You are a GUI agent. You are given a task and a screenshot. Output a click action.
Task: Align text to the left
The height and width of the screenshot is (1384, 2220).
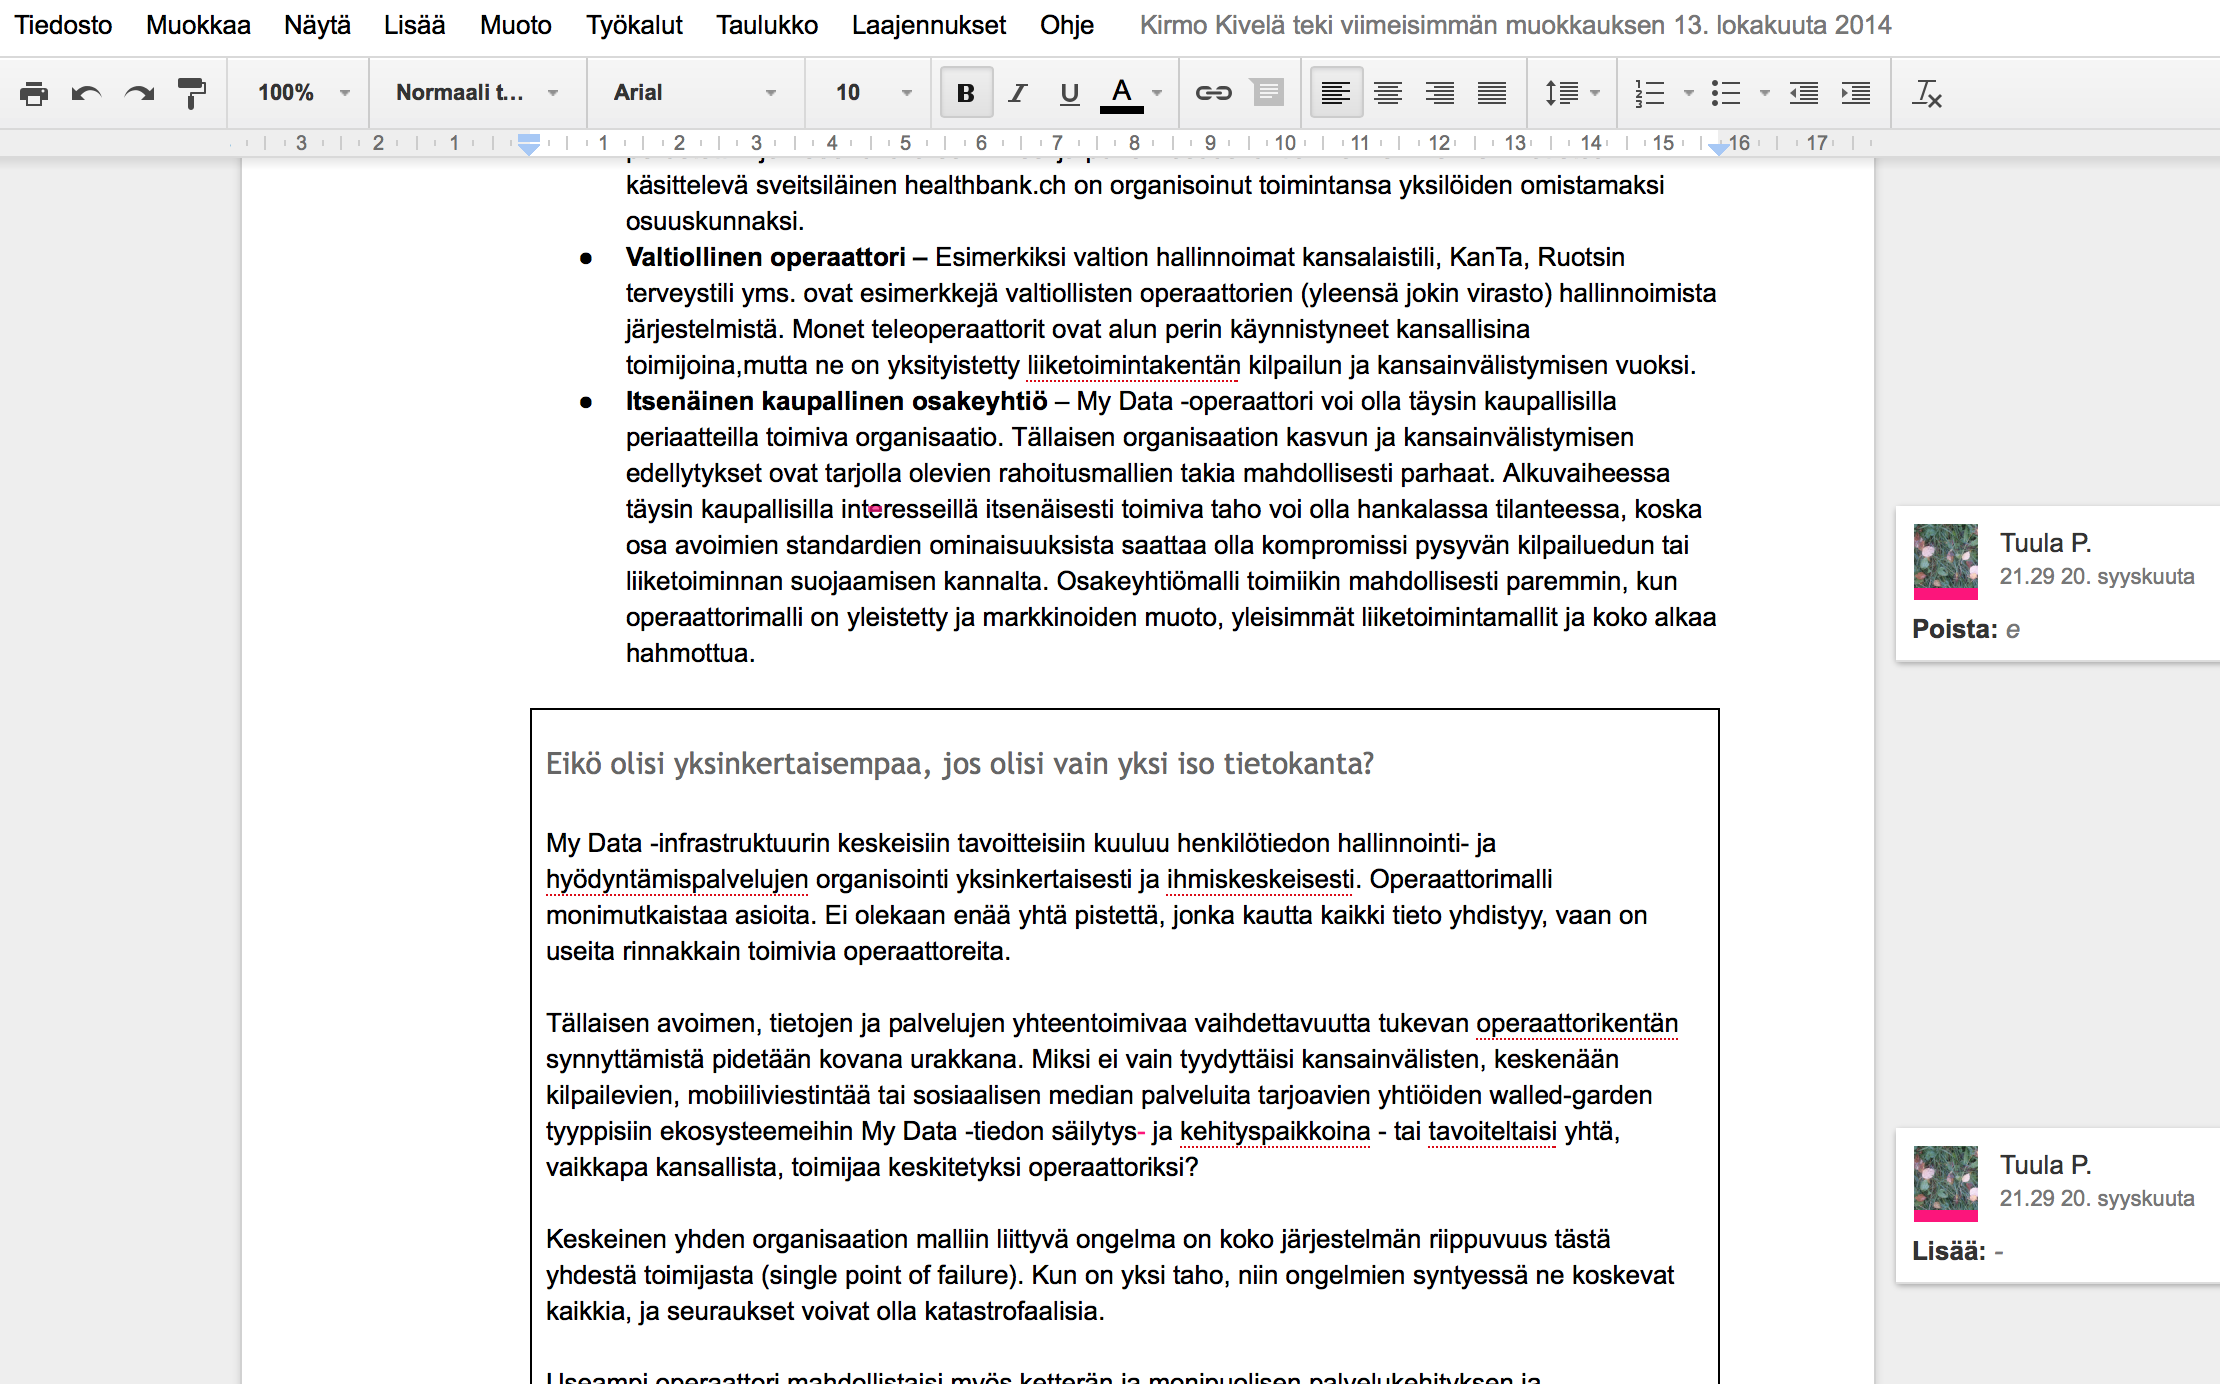click(1336, 93)
